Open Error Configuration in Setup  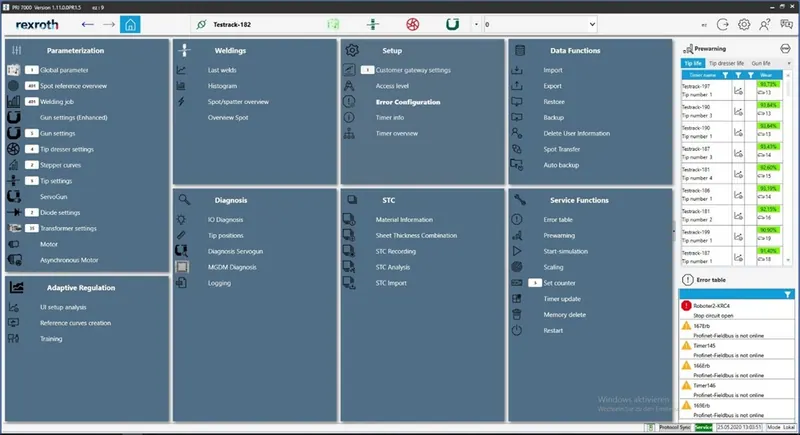click(x=408, y=102)
